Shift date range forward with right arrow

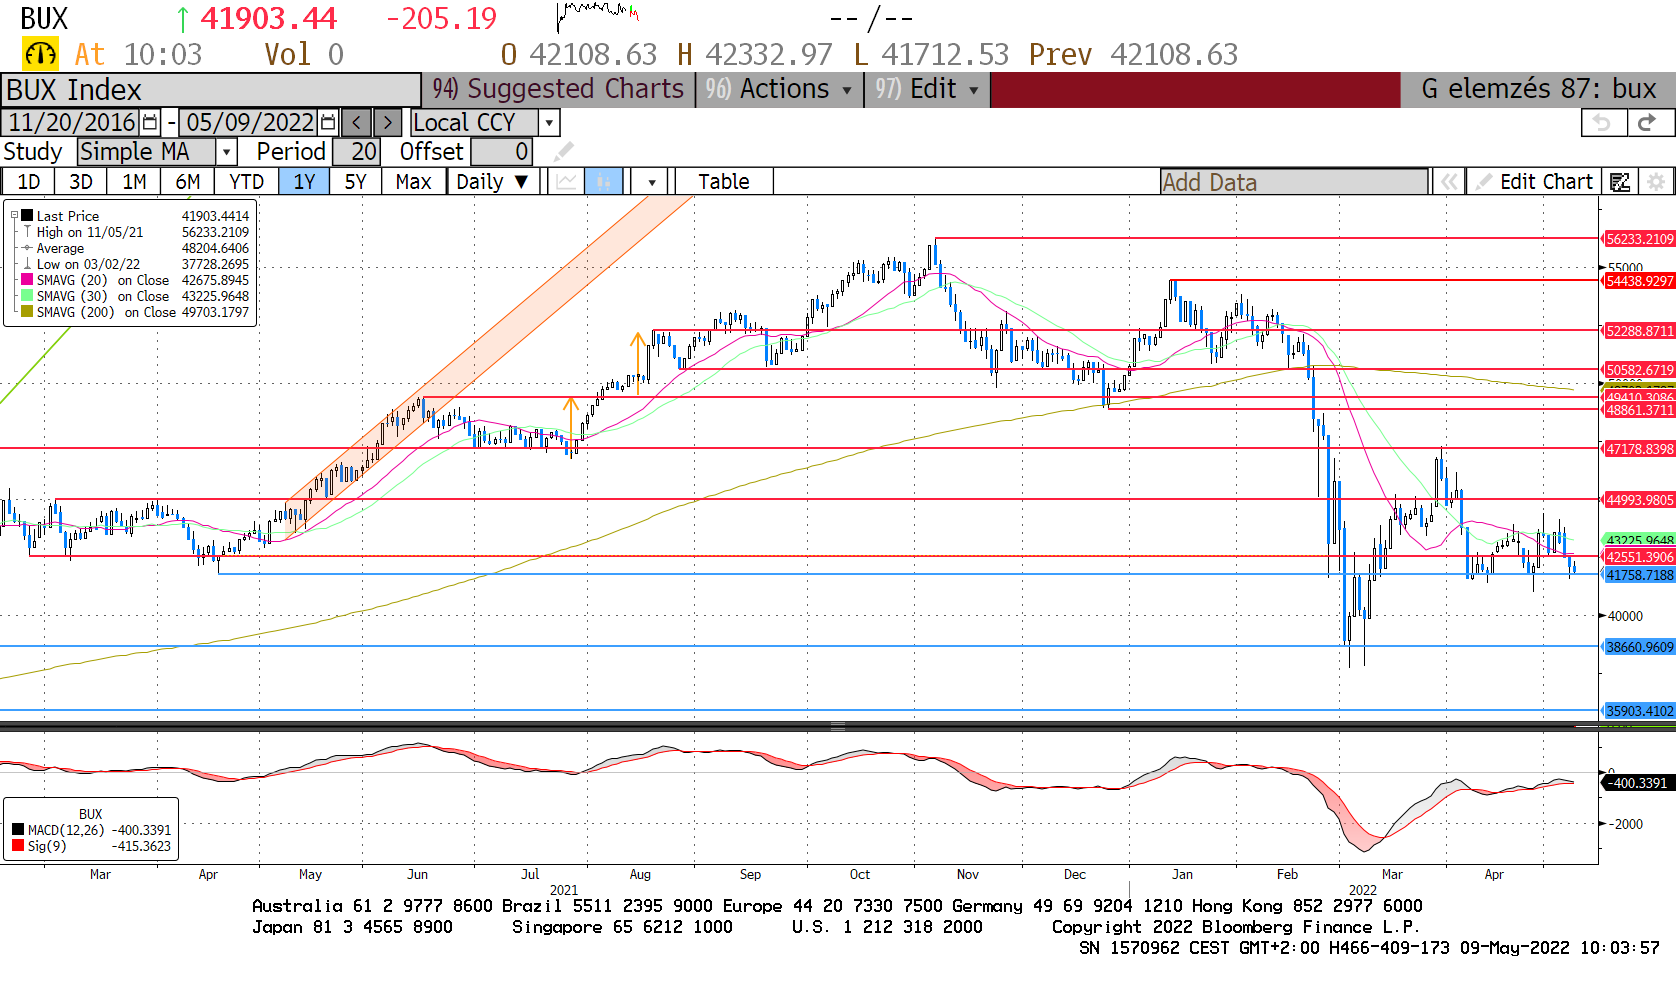coord(388,123)
